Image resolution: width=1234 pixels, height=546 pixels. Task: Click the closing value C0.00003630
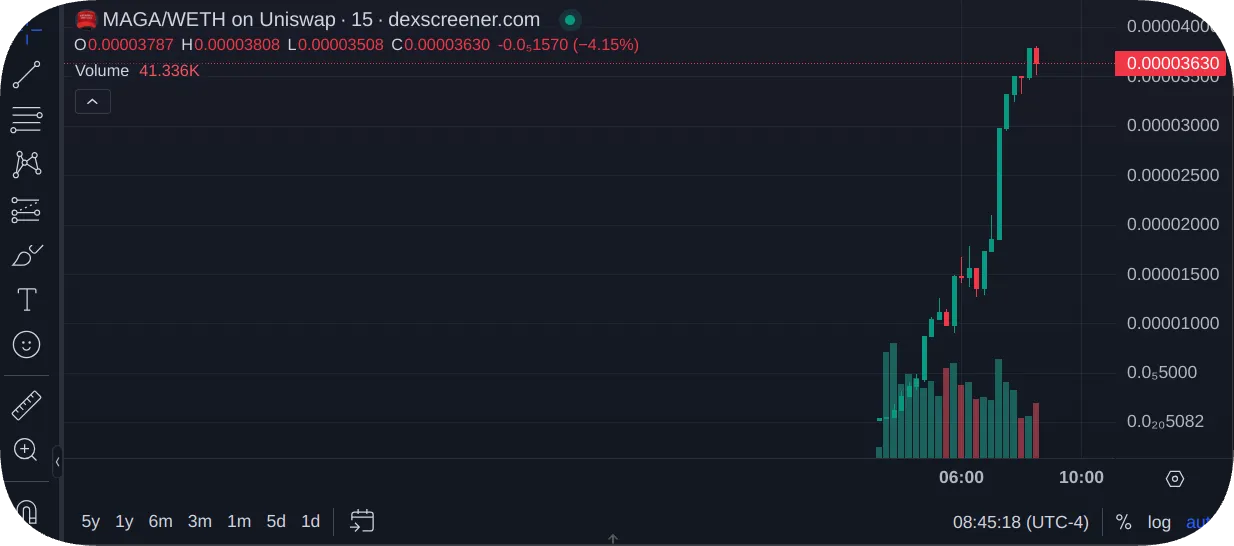click(440, 45)
